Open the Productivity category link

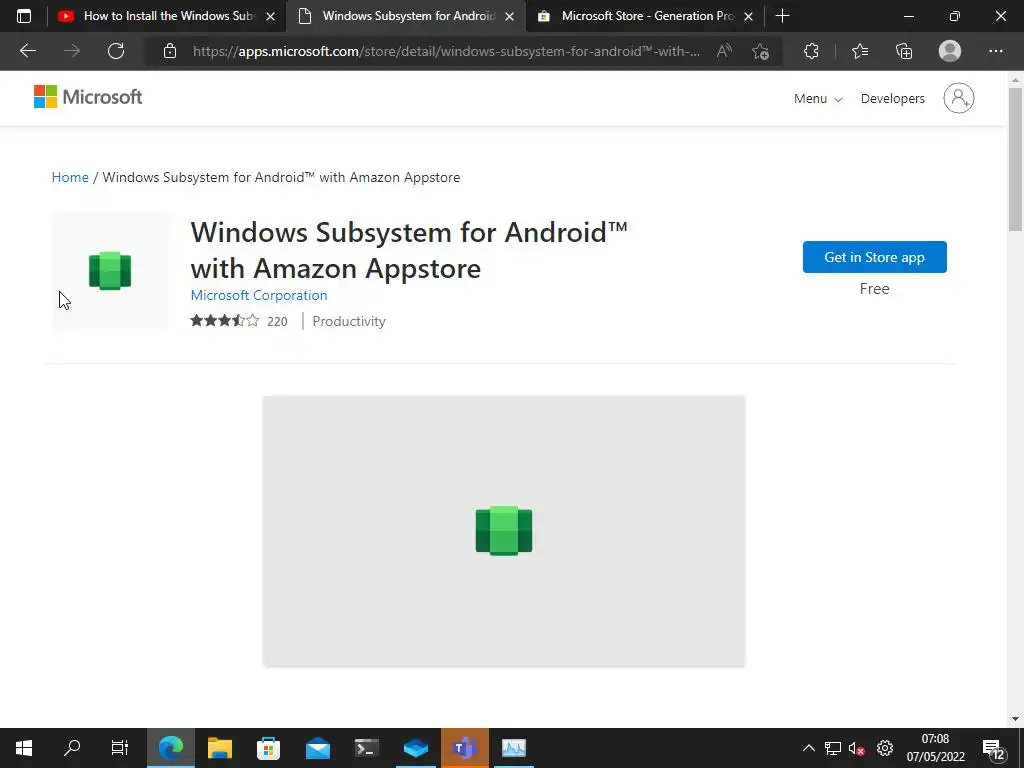click(349, 321)
